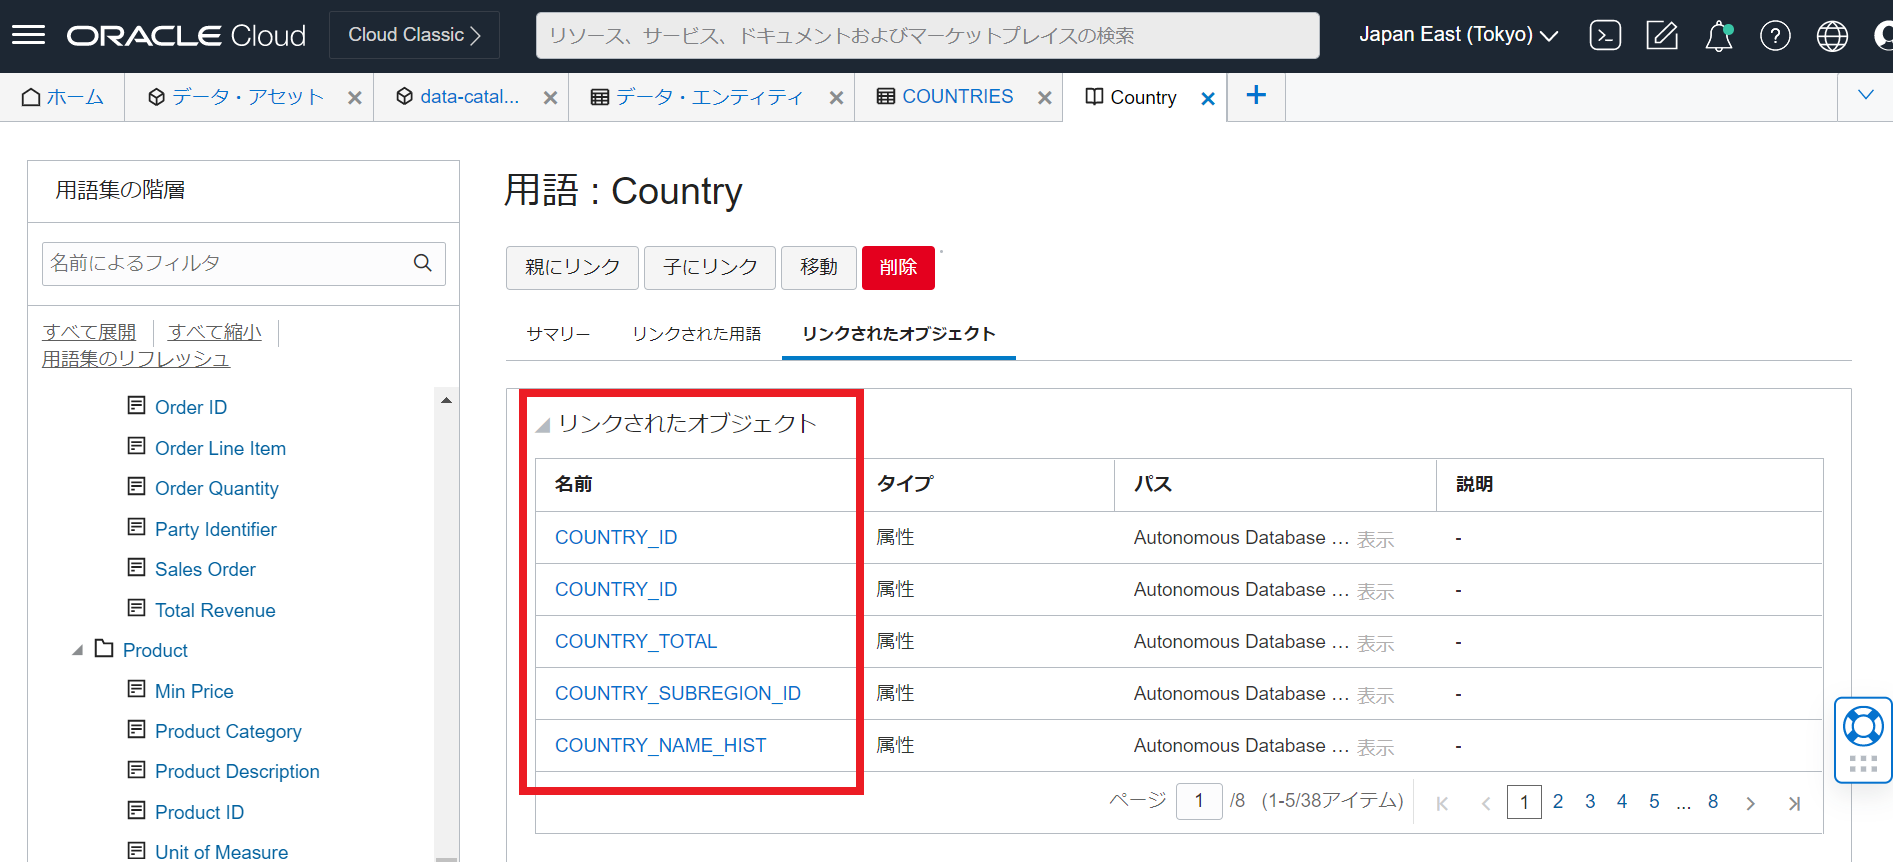Open the language globe icon
This screenshot has width=1893, height=862.
[1831, 36]
